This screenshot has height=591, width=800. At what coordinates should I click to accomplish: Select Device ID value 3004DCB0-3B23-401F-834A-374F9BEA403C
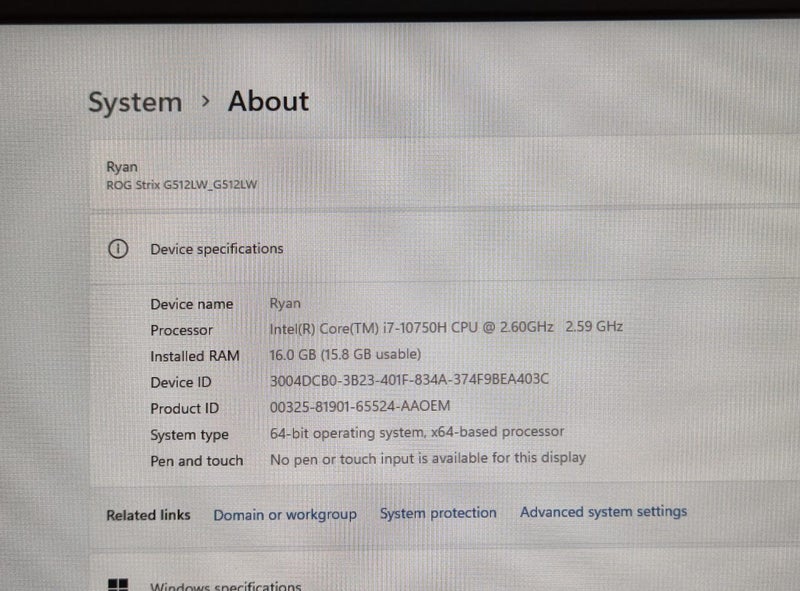[x=409, y=380]
